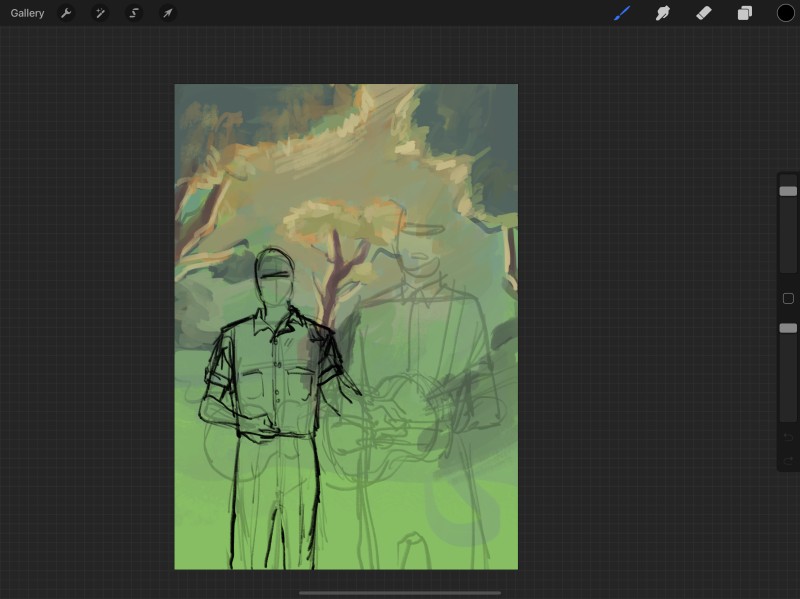
Task: Select the Brush tool
Action: point(622,13)
